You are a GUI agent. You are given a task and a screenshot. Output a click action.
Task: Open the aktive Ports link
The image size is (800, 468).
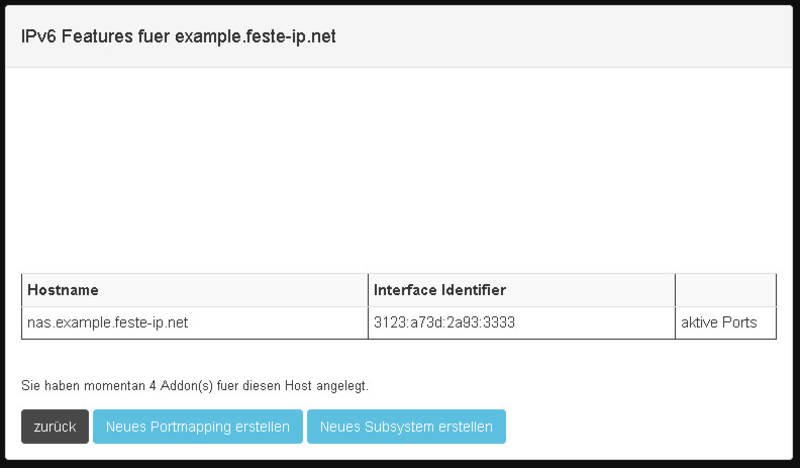tap(719, 323)
